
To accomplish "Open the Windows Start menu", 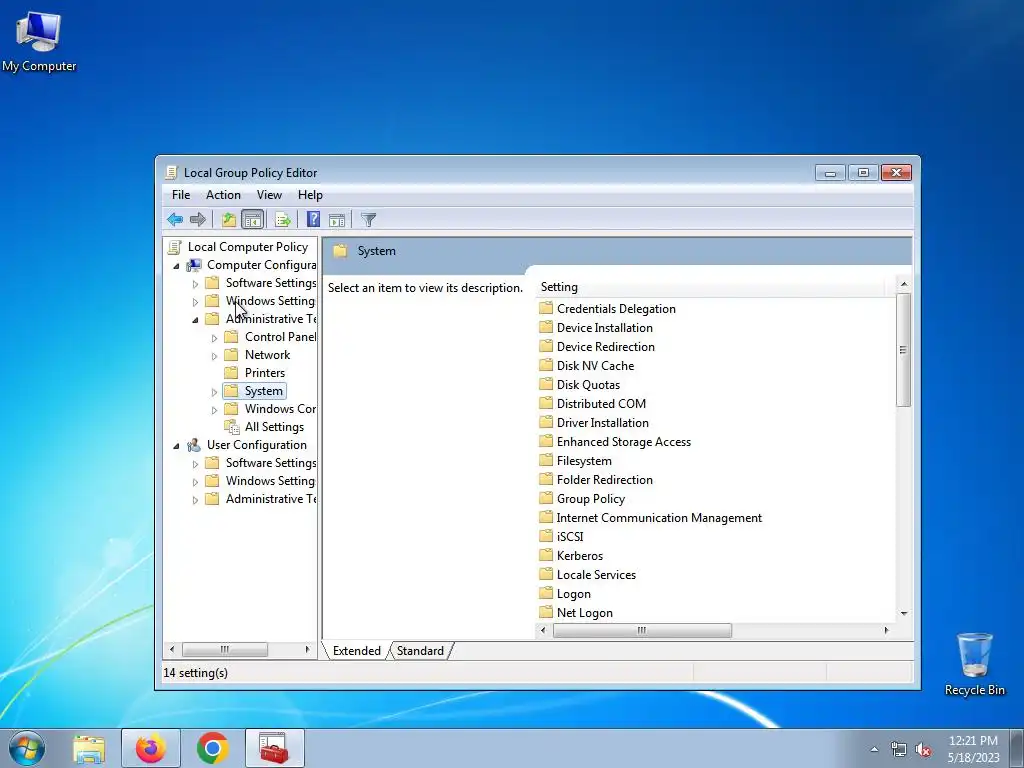I will pos(26,748).
